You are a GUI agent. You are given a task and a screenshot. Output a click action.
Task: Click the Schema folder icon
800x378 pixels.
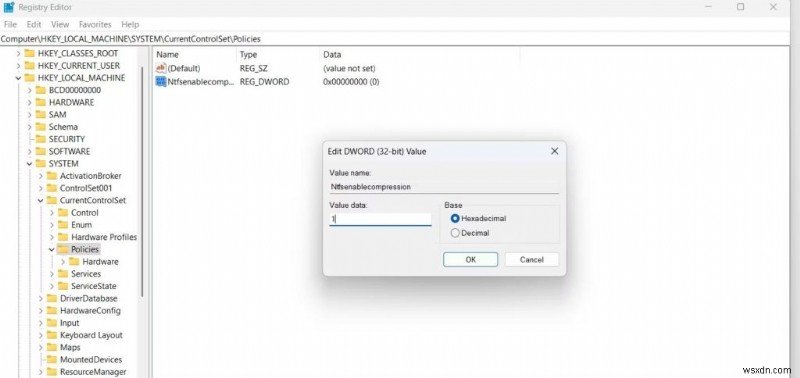click(41, 127)
